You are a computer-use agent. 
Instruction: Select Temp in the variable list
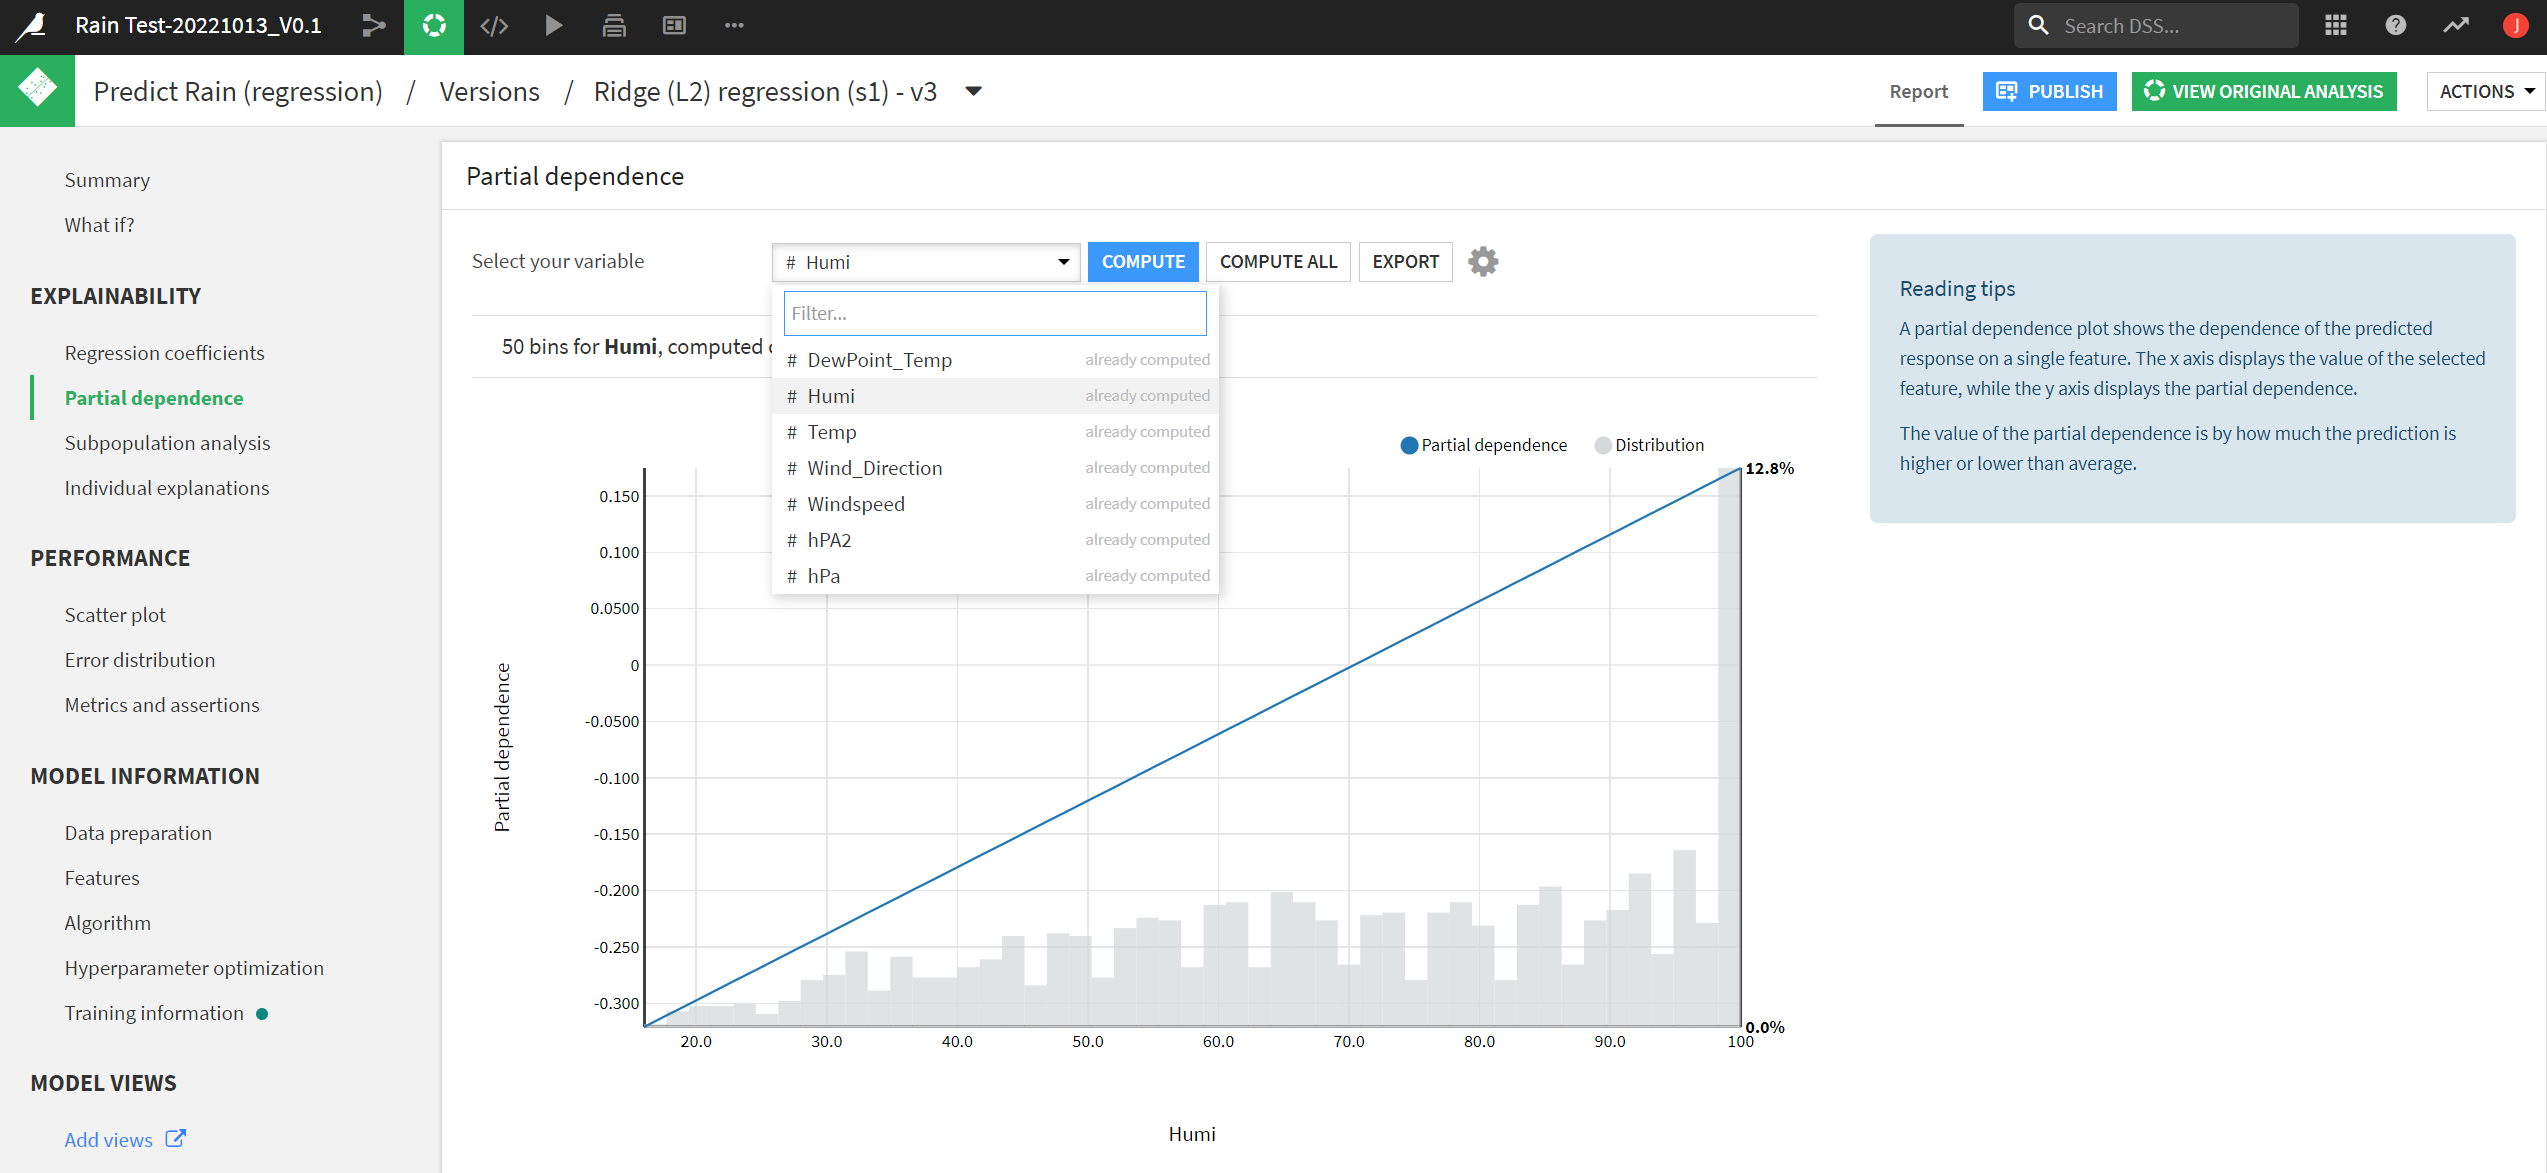[x=831, y=431]
